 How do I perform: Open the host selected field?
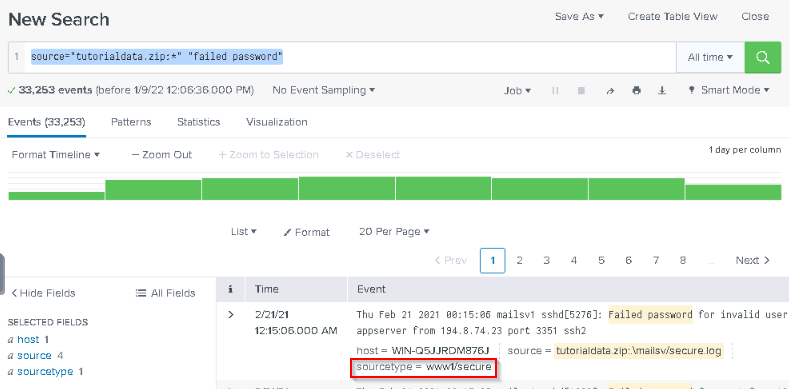pyautogui.click(x=28, y=340)
